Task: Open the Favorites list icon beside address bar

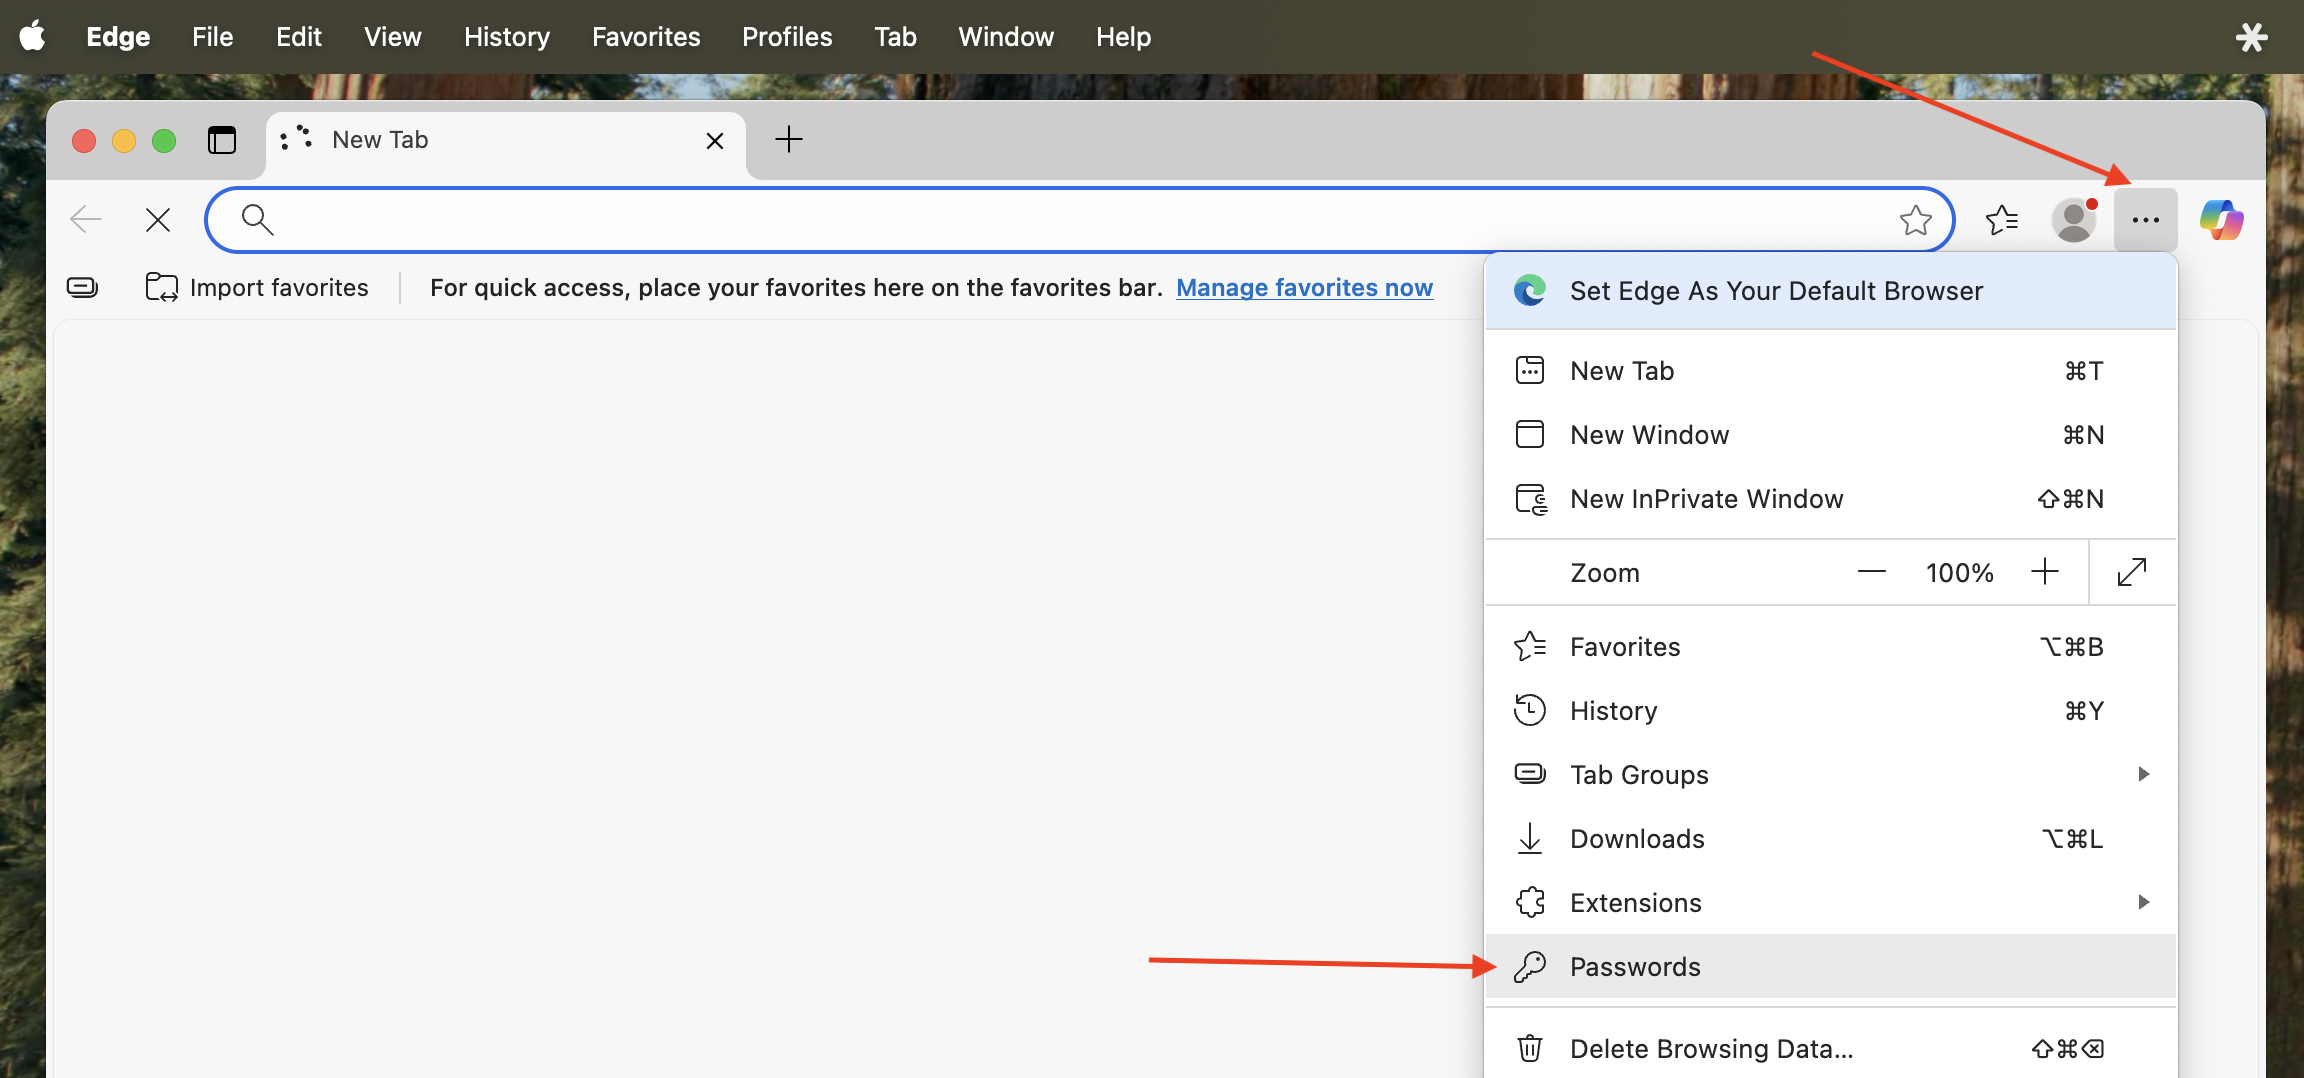Action: click(x=2002, y=219)
